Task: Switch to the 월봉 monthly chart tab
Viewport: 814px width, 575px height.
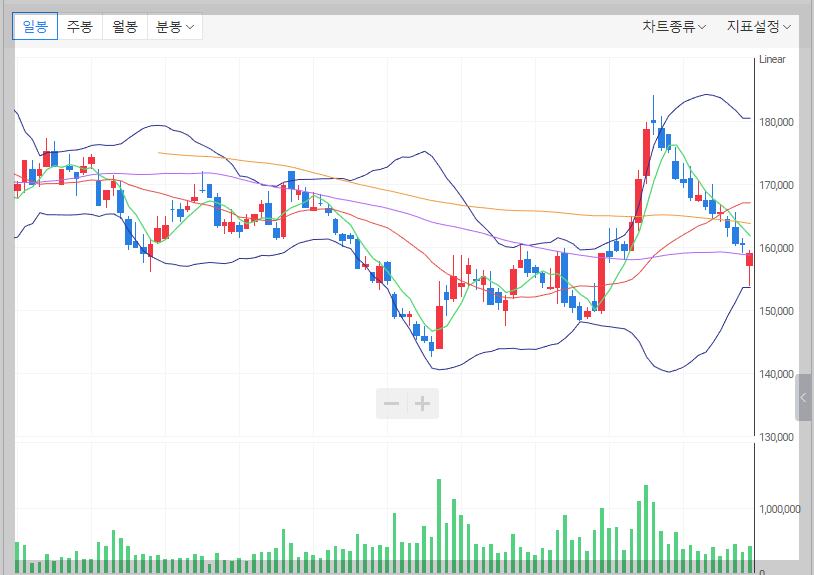Action: point(125,26)
